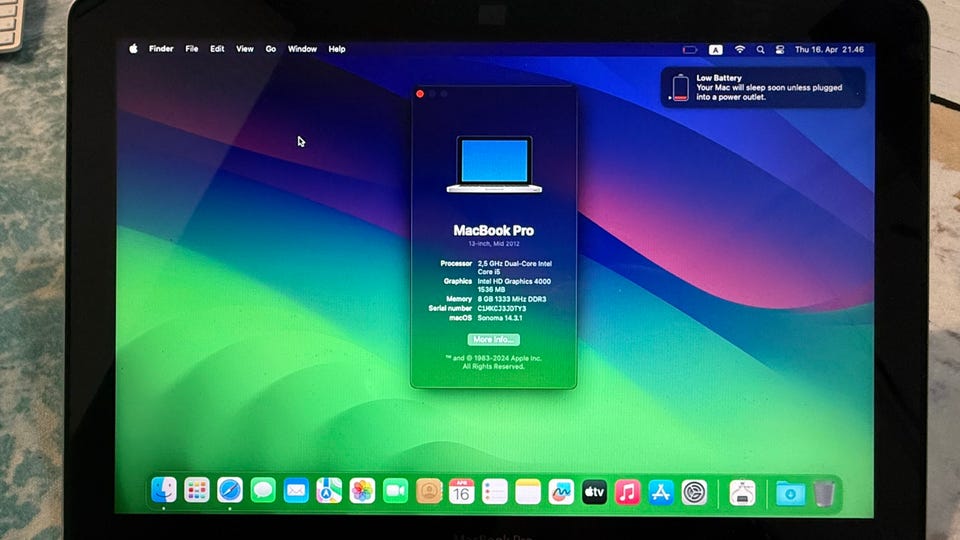The image size is (960, 540).
Task: Open the Downloads folder stack
Action: pyautogui.click(x=790, y=493)
